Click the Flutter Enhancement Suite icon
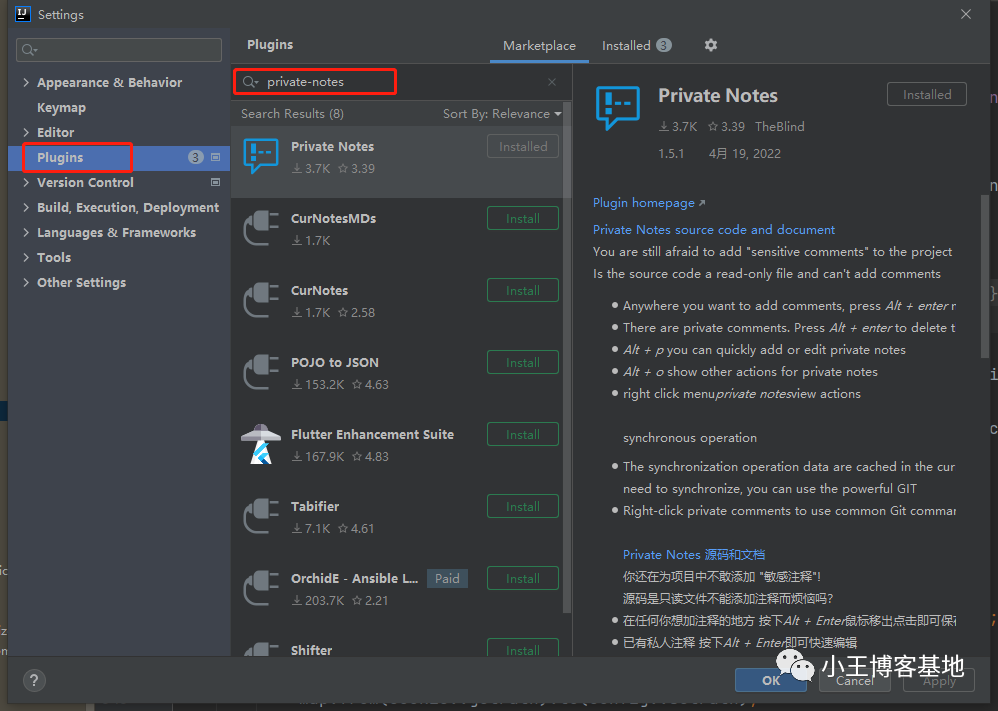Viewport: 998px width, 711px height. click(261, 444)
